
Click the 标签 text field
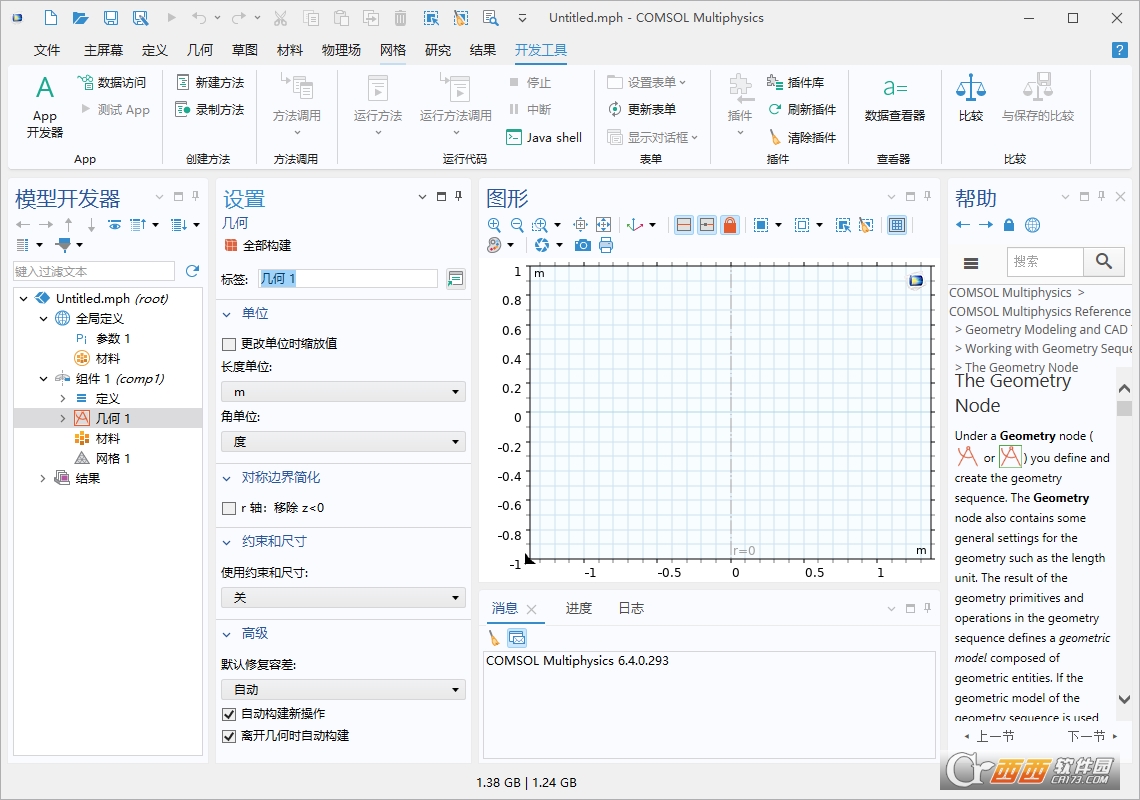point(348,279)
